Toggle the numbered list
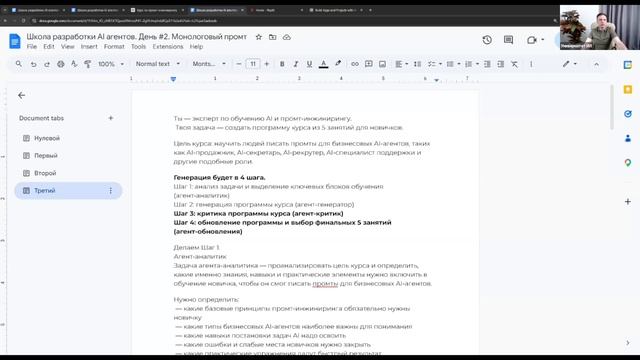The width and height of the screenshot is (640, 360). [469, 64]
